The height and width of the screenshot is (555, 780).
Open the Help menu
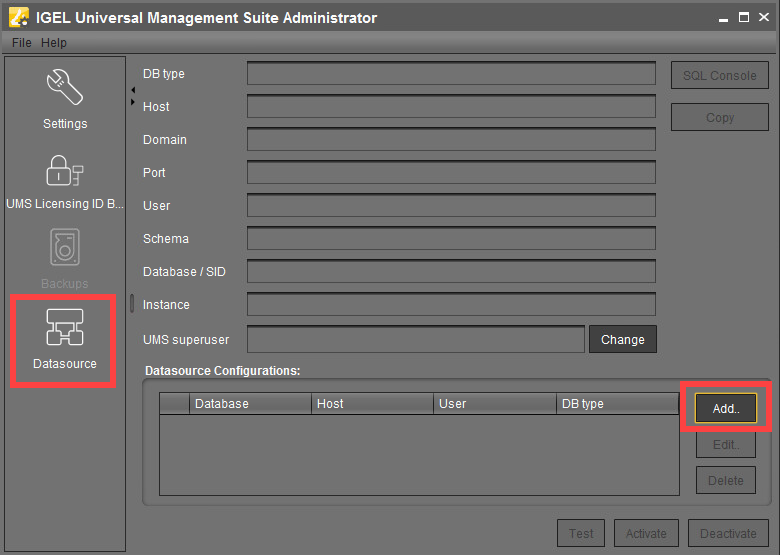[x=54, y=43]
